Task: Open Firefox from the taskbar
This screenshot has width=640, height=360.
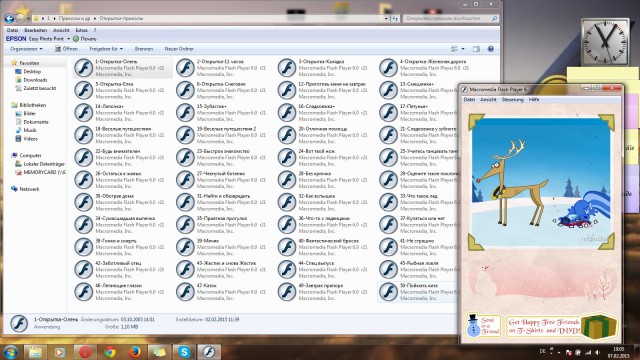Action: pos(134,352)
